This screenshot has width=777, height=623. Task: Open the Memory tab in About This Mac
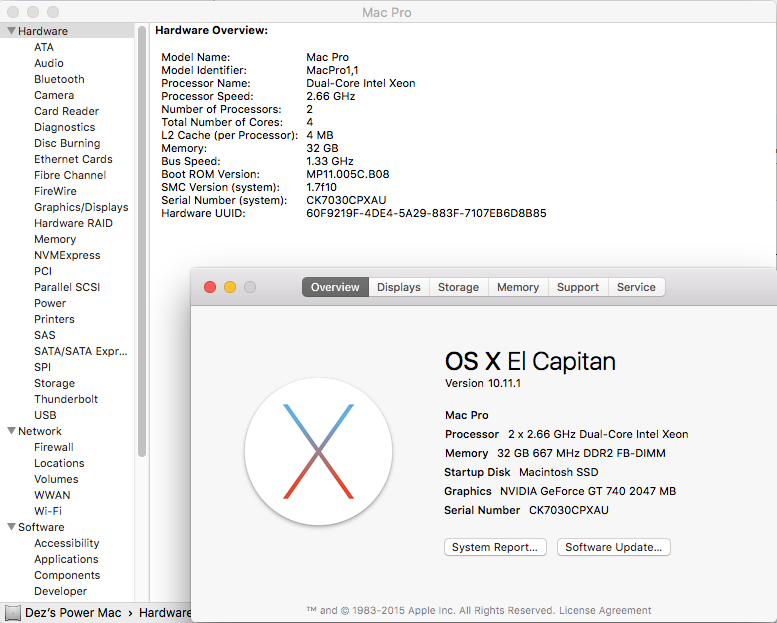coord(518,287)
